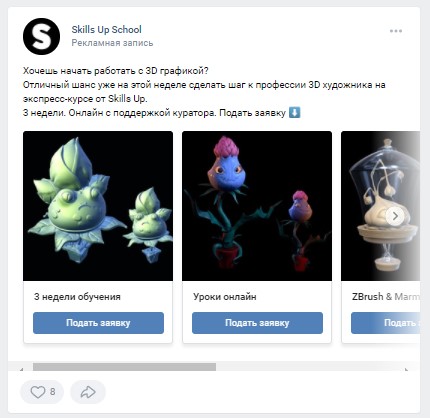Click right scroll arrow of horizontal scrollbar
The image size is (430, 418).
pos(406,369)
